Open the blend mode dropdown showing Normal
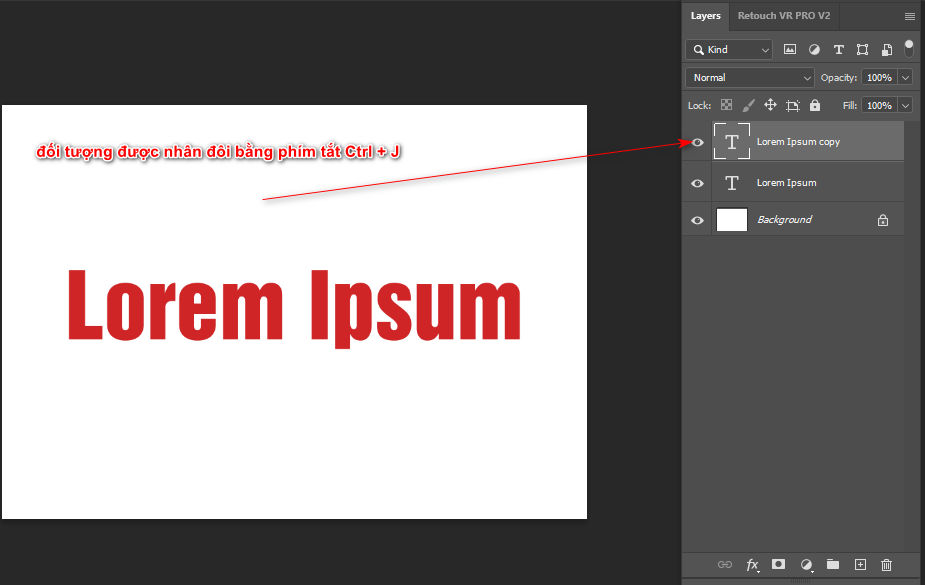This screenshot has width=925, height=585. click(749, 77)
